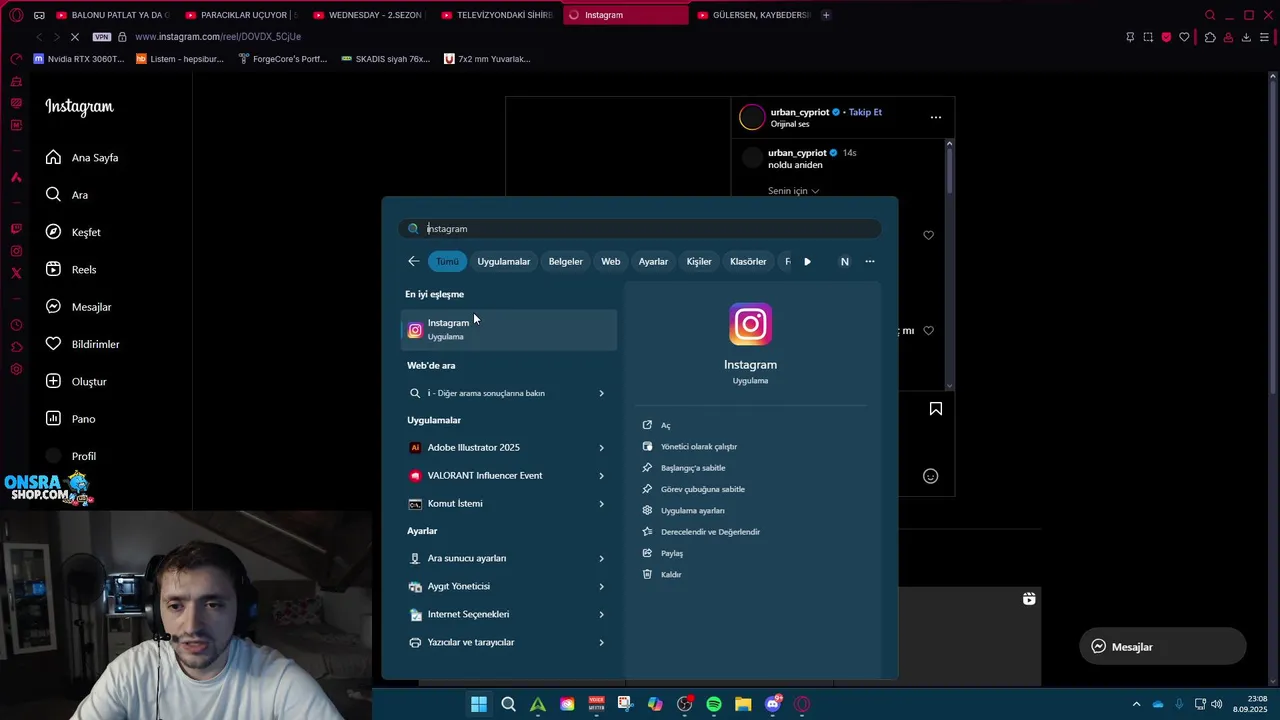Click the Instagram logo wordmark
Screen dimensions: 1280x720
79,107
